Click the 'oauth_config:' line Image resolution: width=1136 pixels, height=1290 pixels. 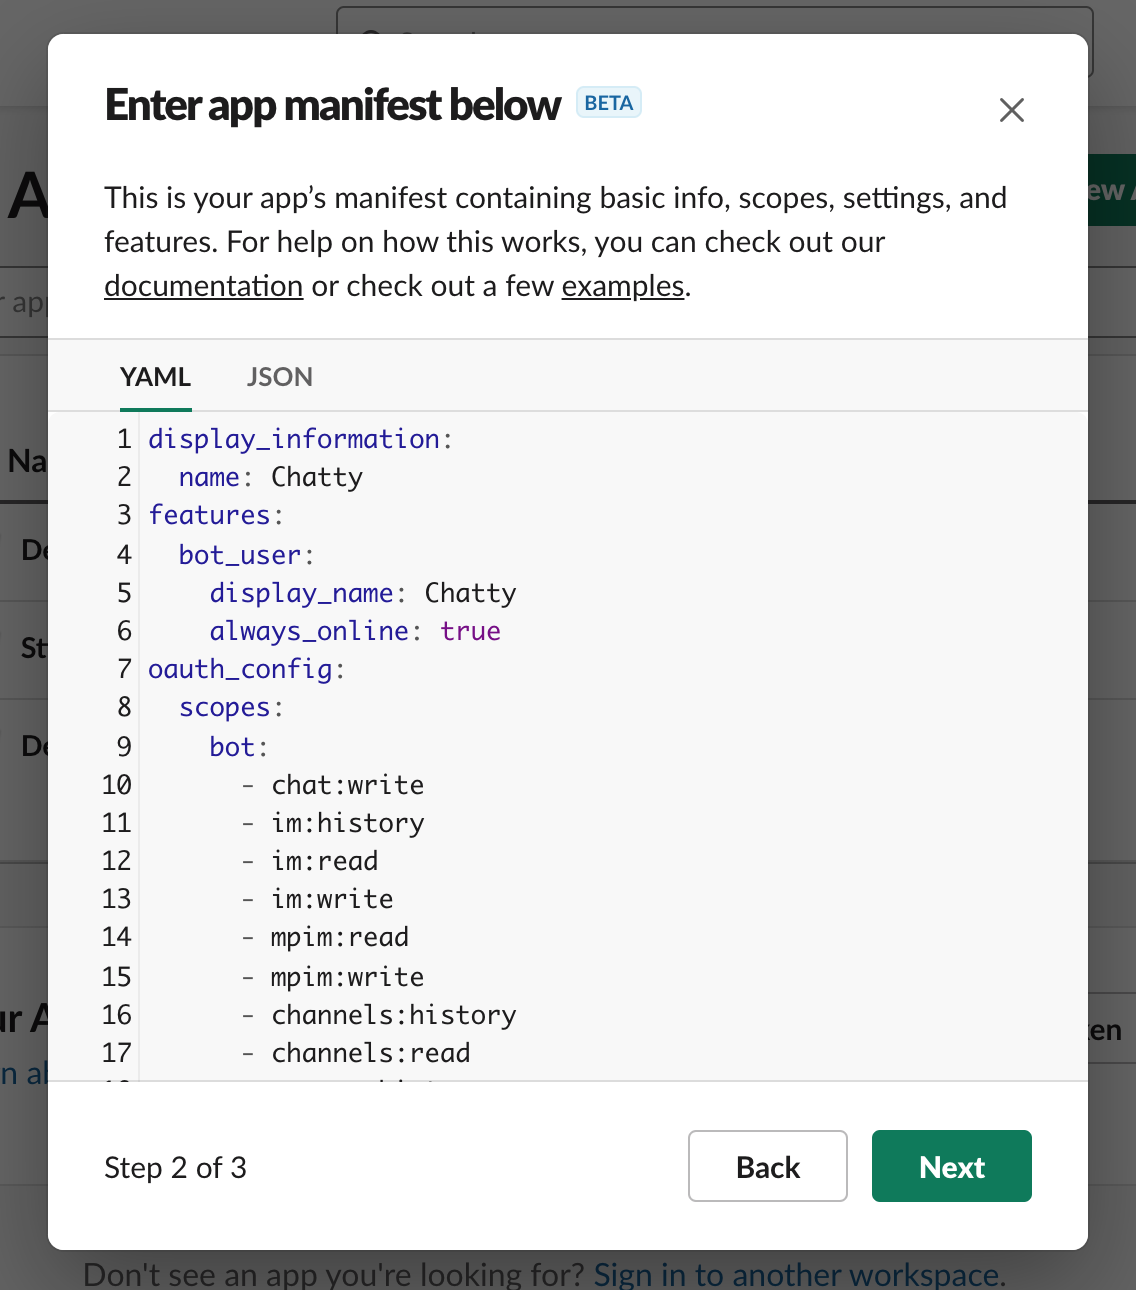coord(247,669)
